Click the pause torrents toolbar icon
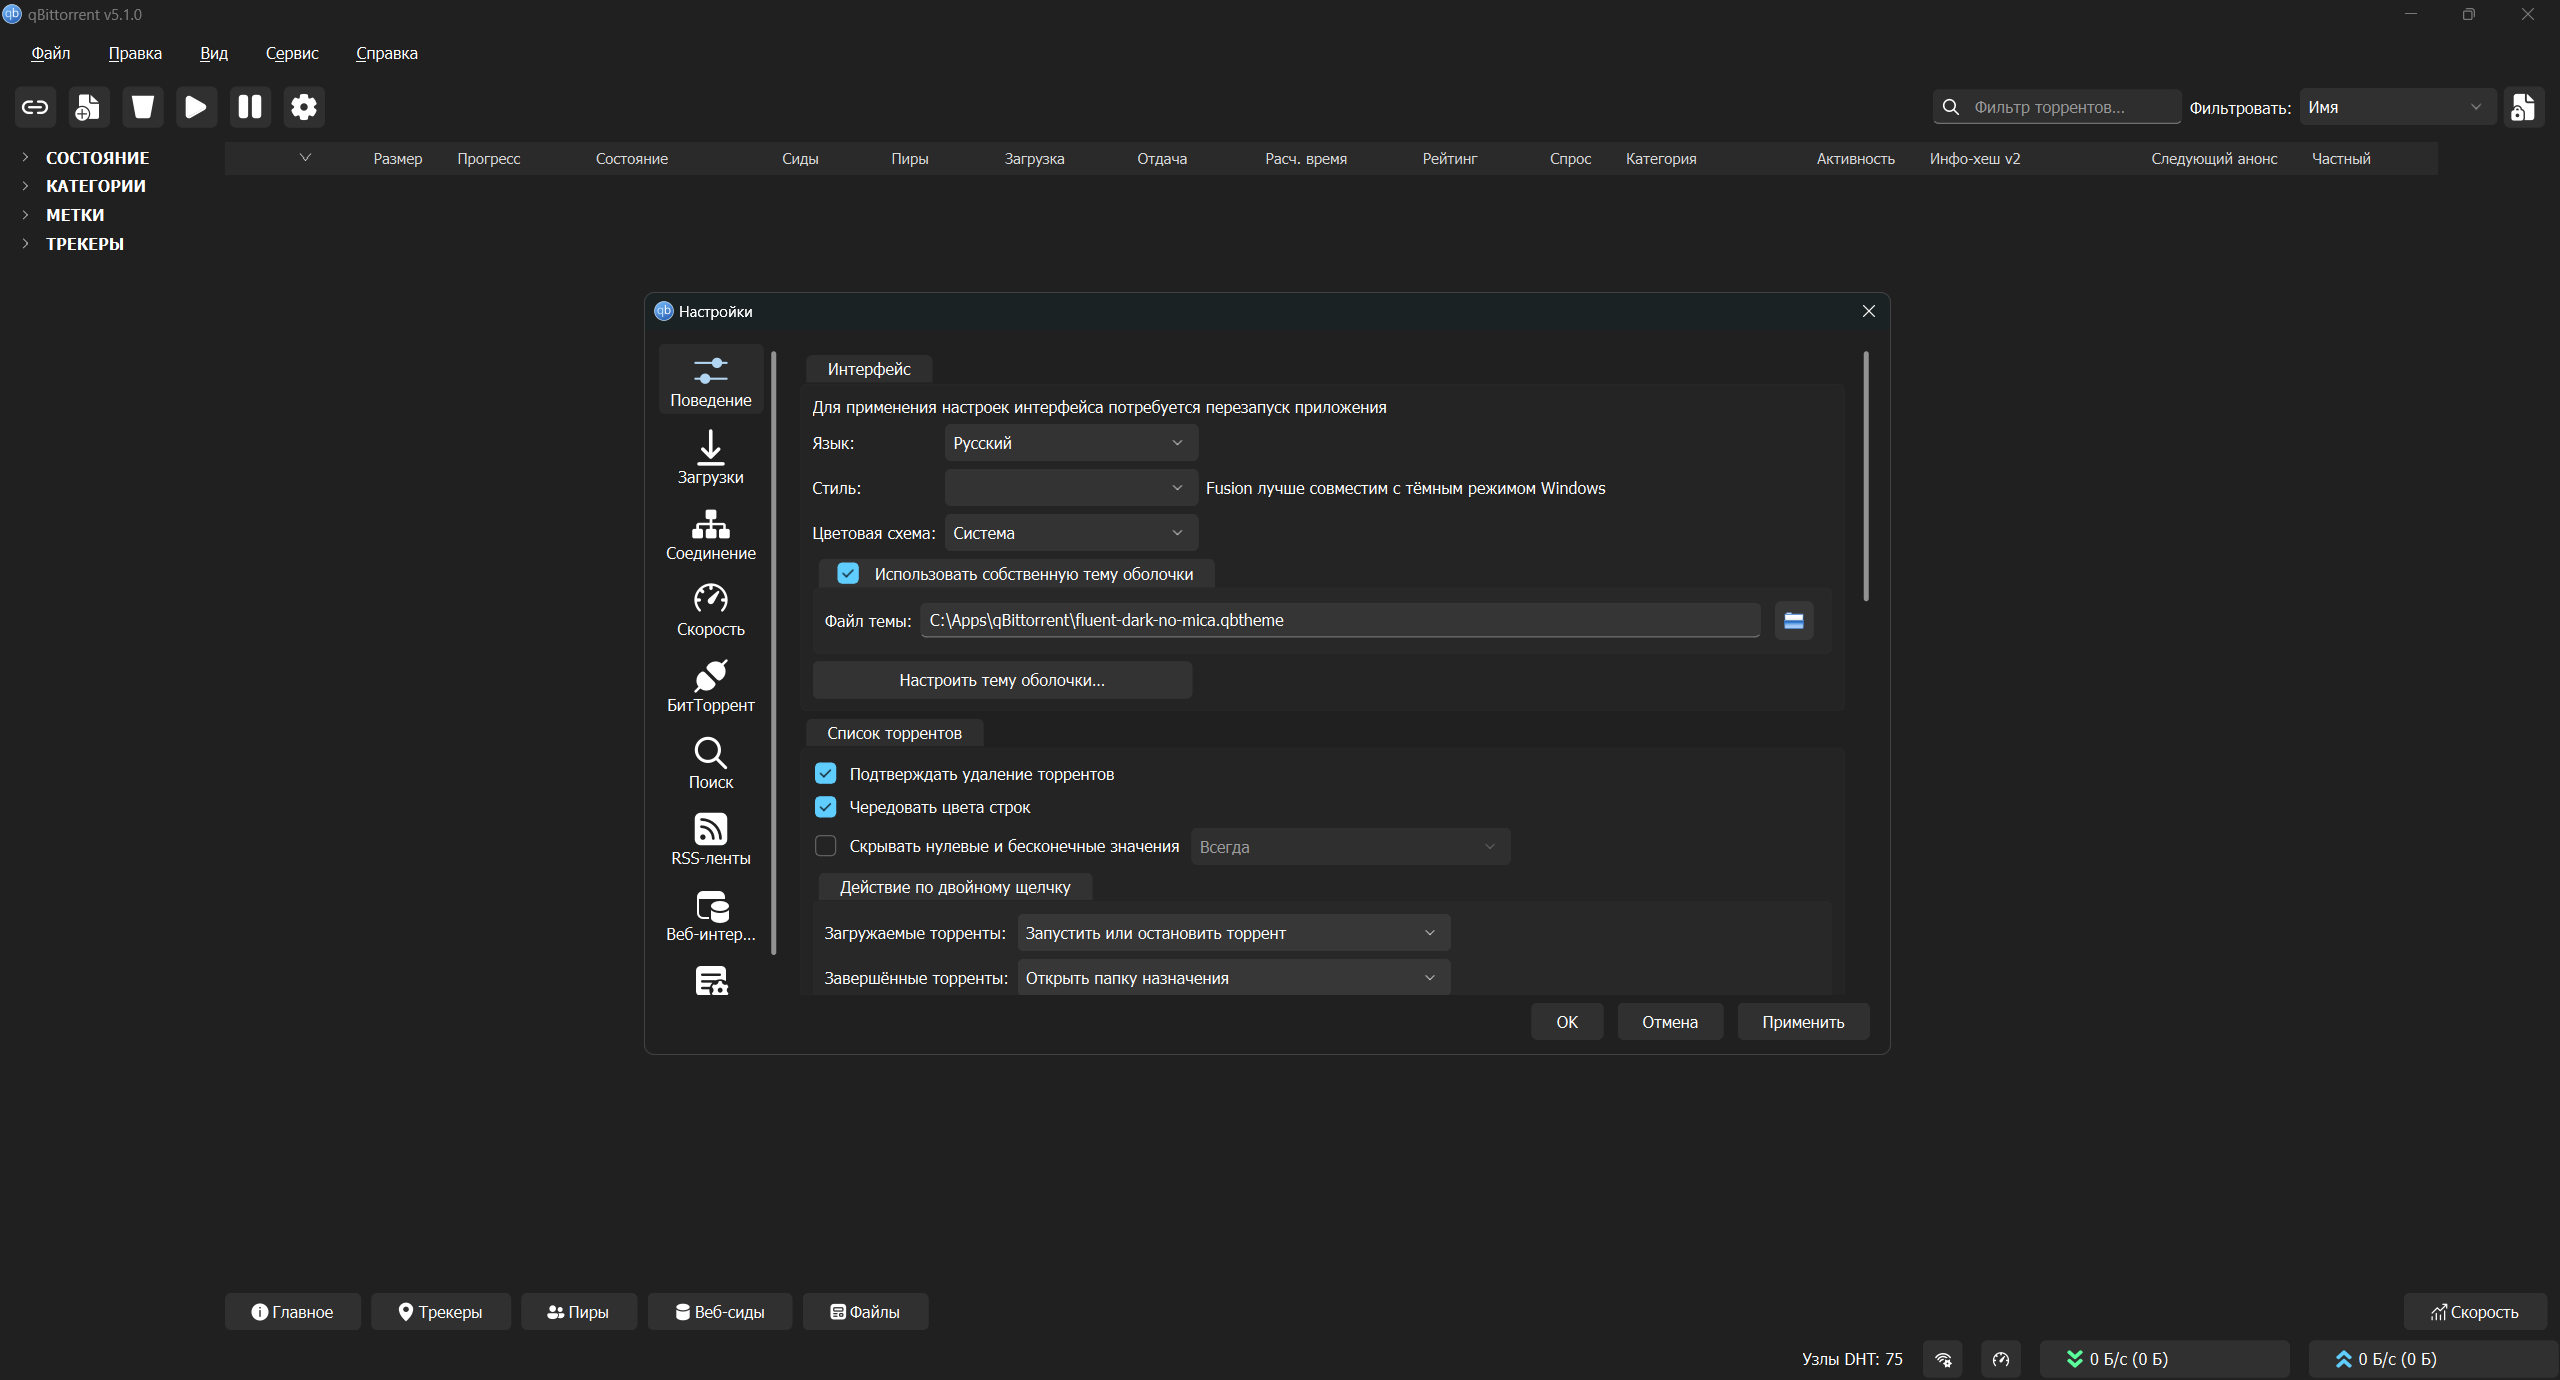 (250, 107)
